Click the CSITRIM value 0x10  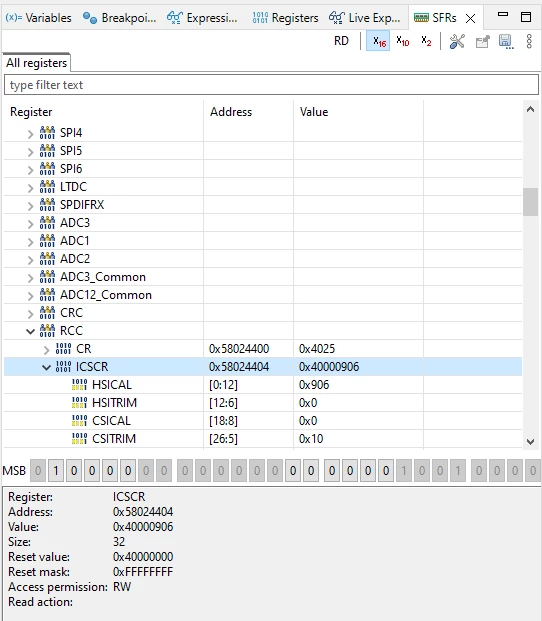click(311, 439)
